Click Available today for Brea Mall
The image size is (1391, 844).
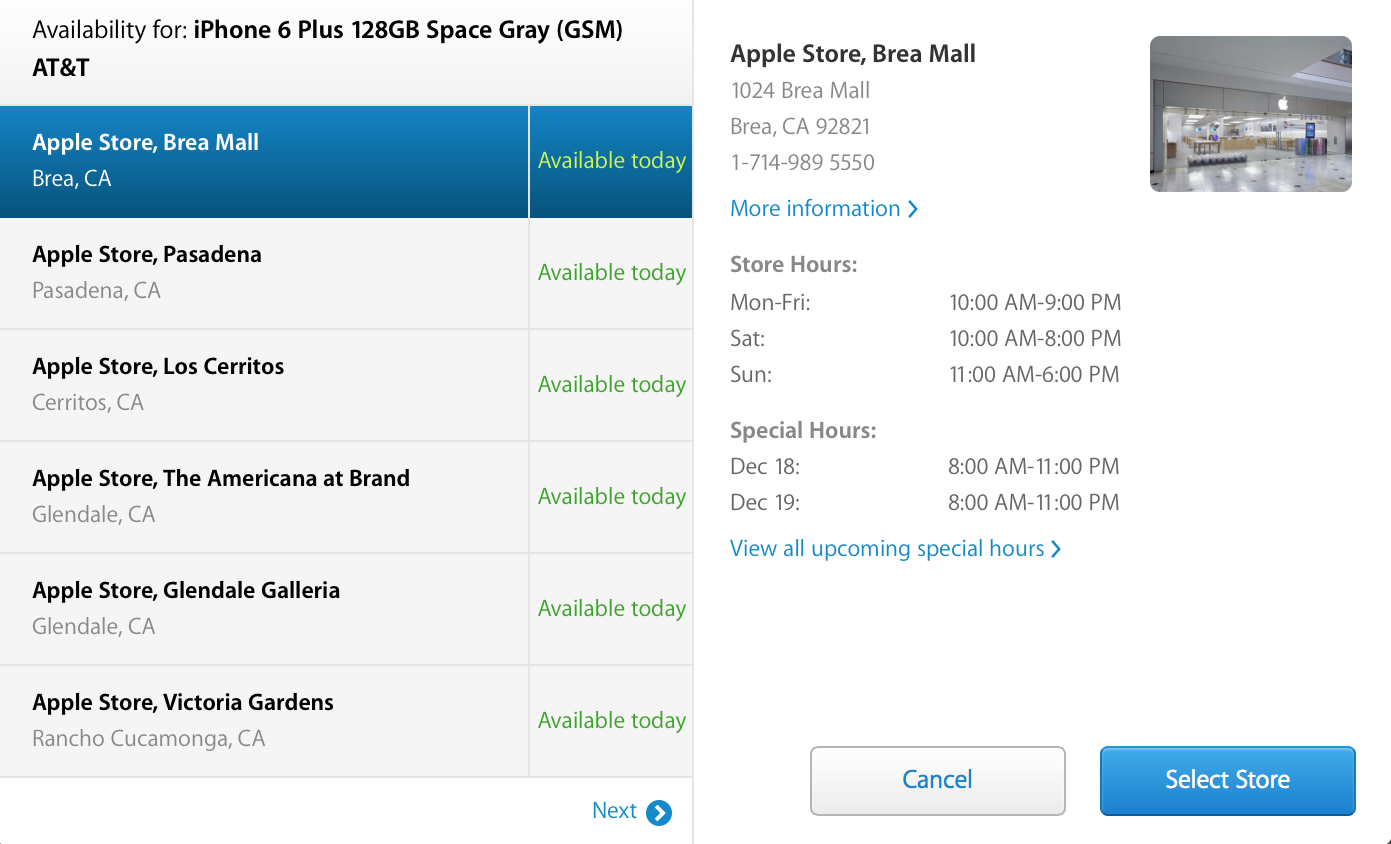(x=612, y=161)
